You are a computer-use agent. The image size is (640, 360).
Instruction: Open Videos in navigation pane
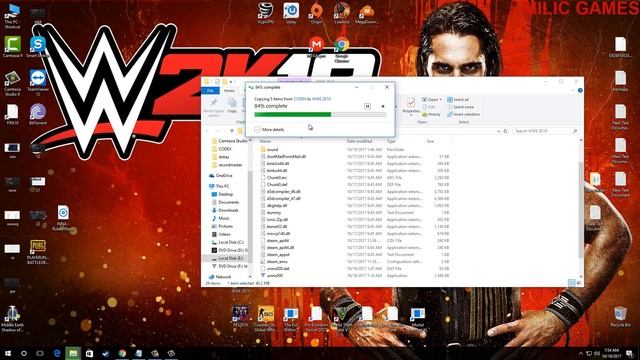coord(224,234)
